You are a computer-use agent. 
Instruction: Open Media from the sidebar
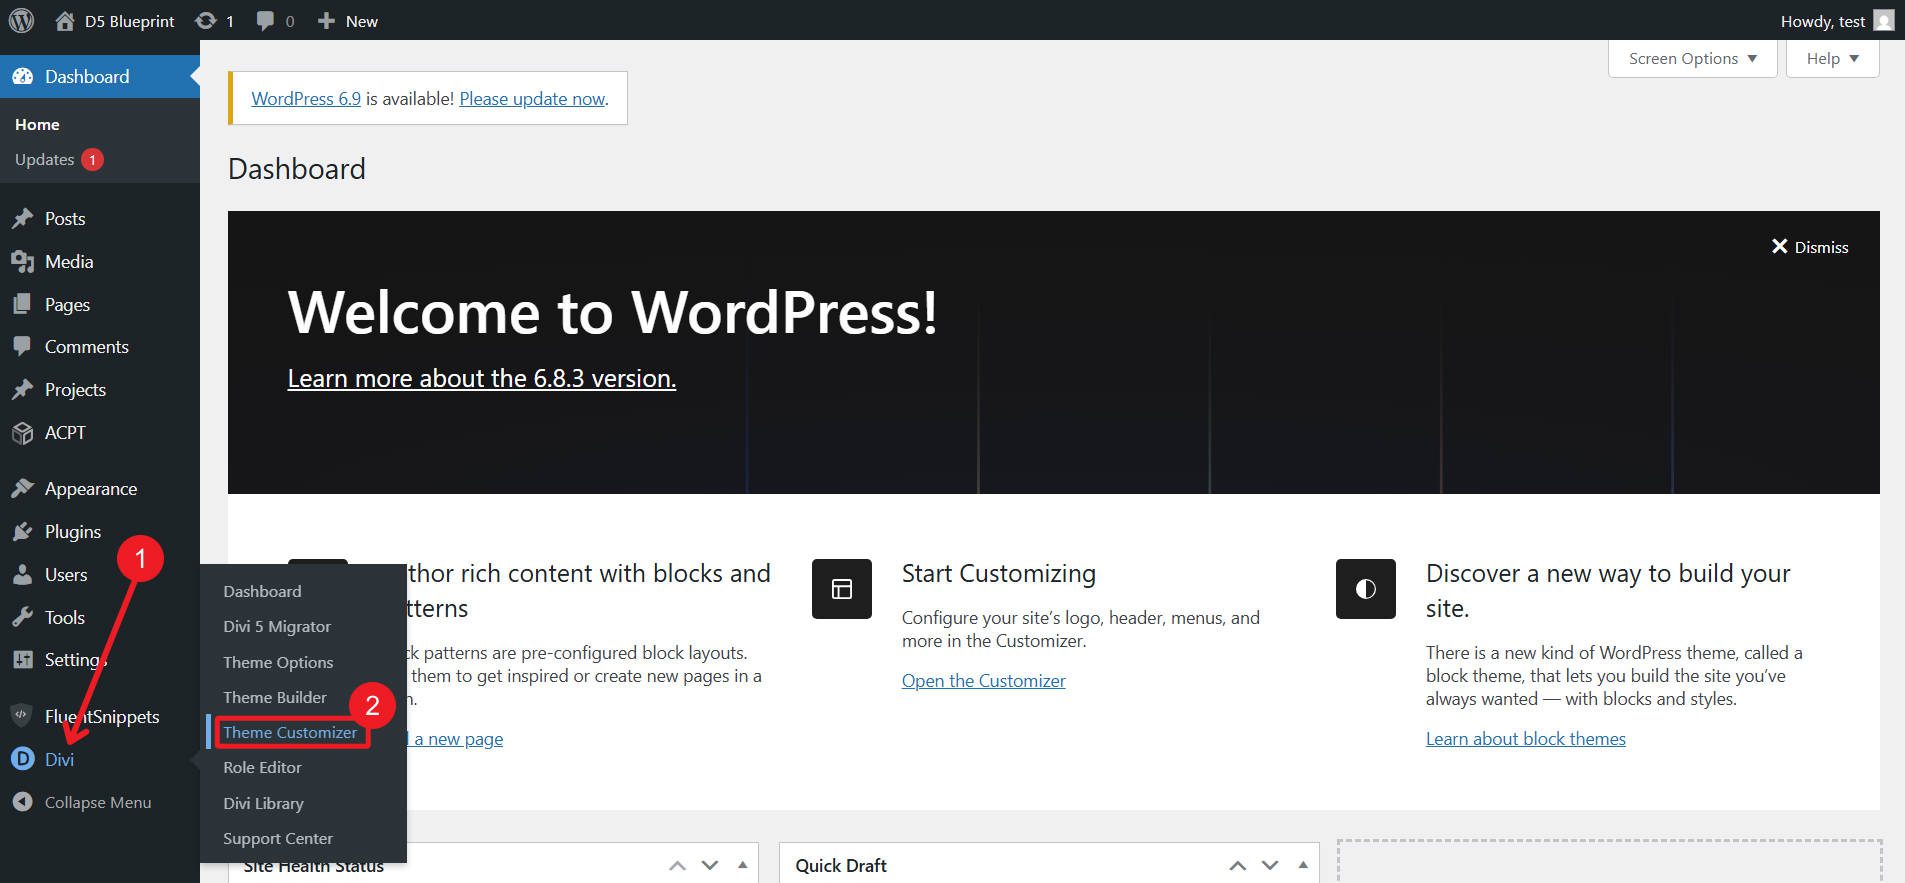(68, 261)
